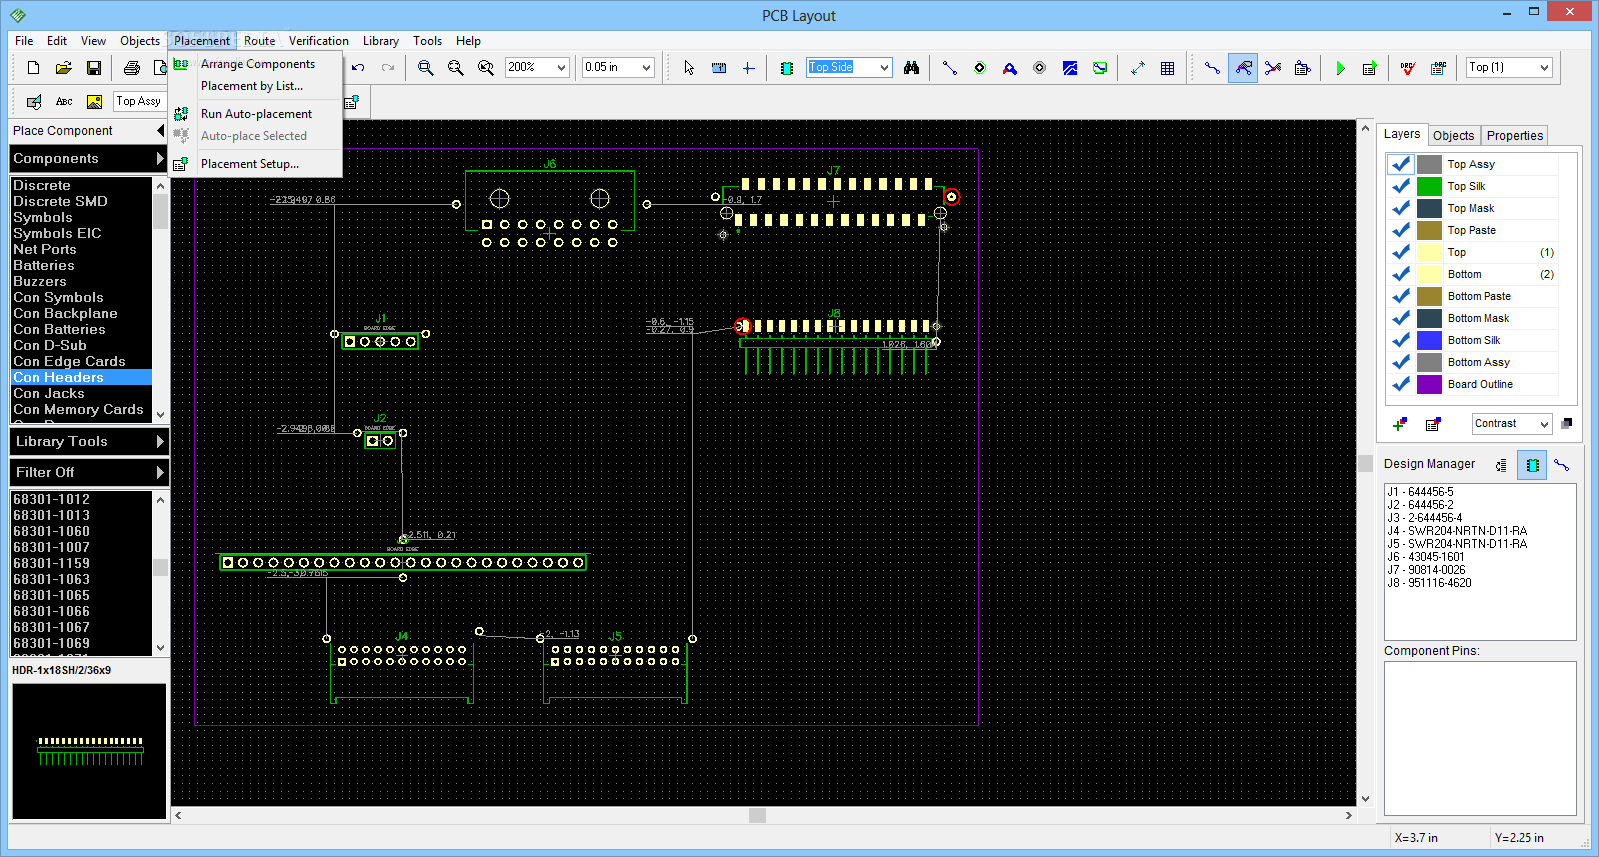Screen dimensions: 1599x857
Task: Click the Check Design Rules icon
Action: point(1408,68)
